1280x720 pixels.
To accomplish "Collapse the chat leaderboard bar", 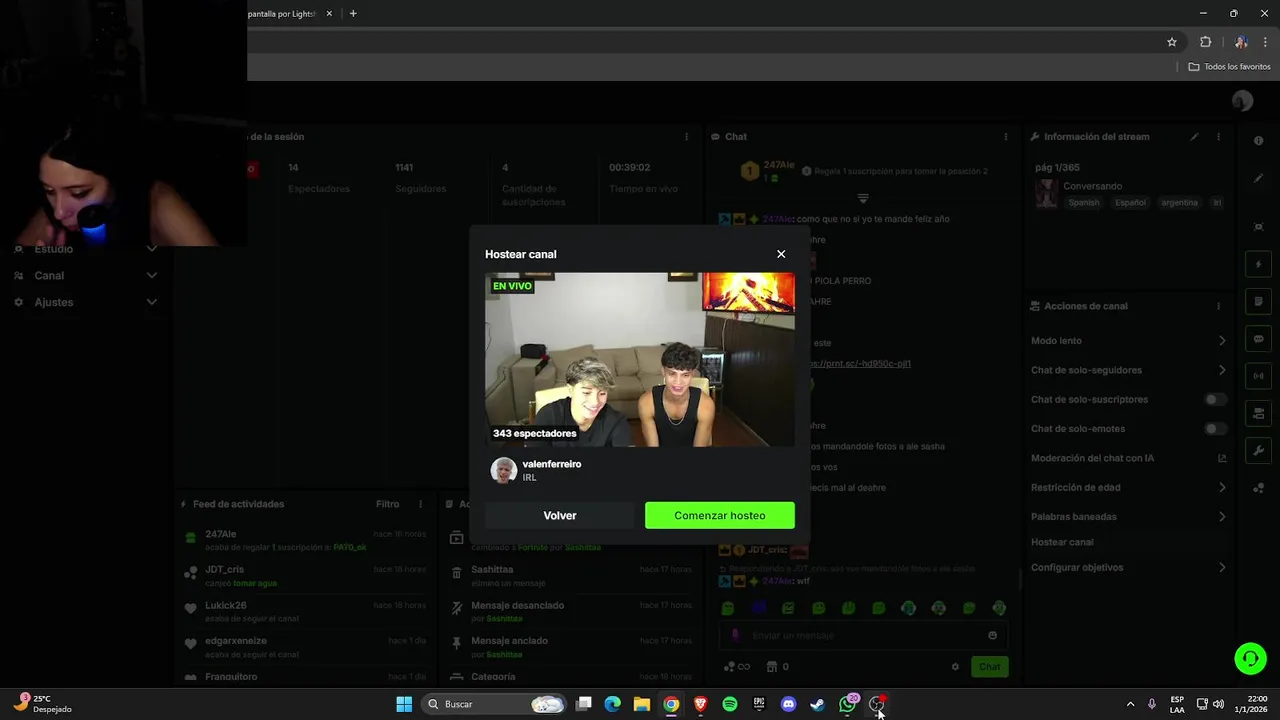I will [863, 198].
